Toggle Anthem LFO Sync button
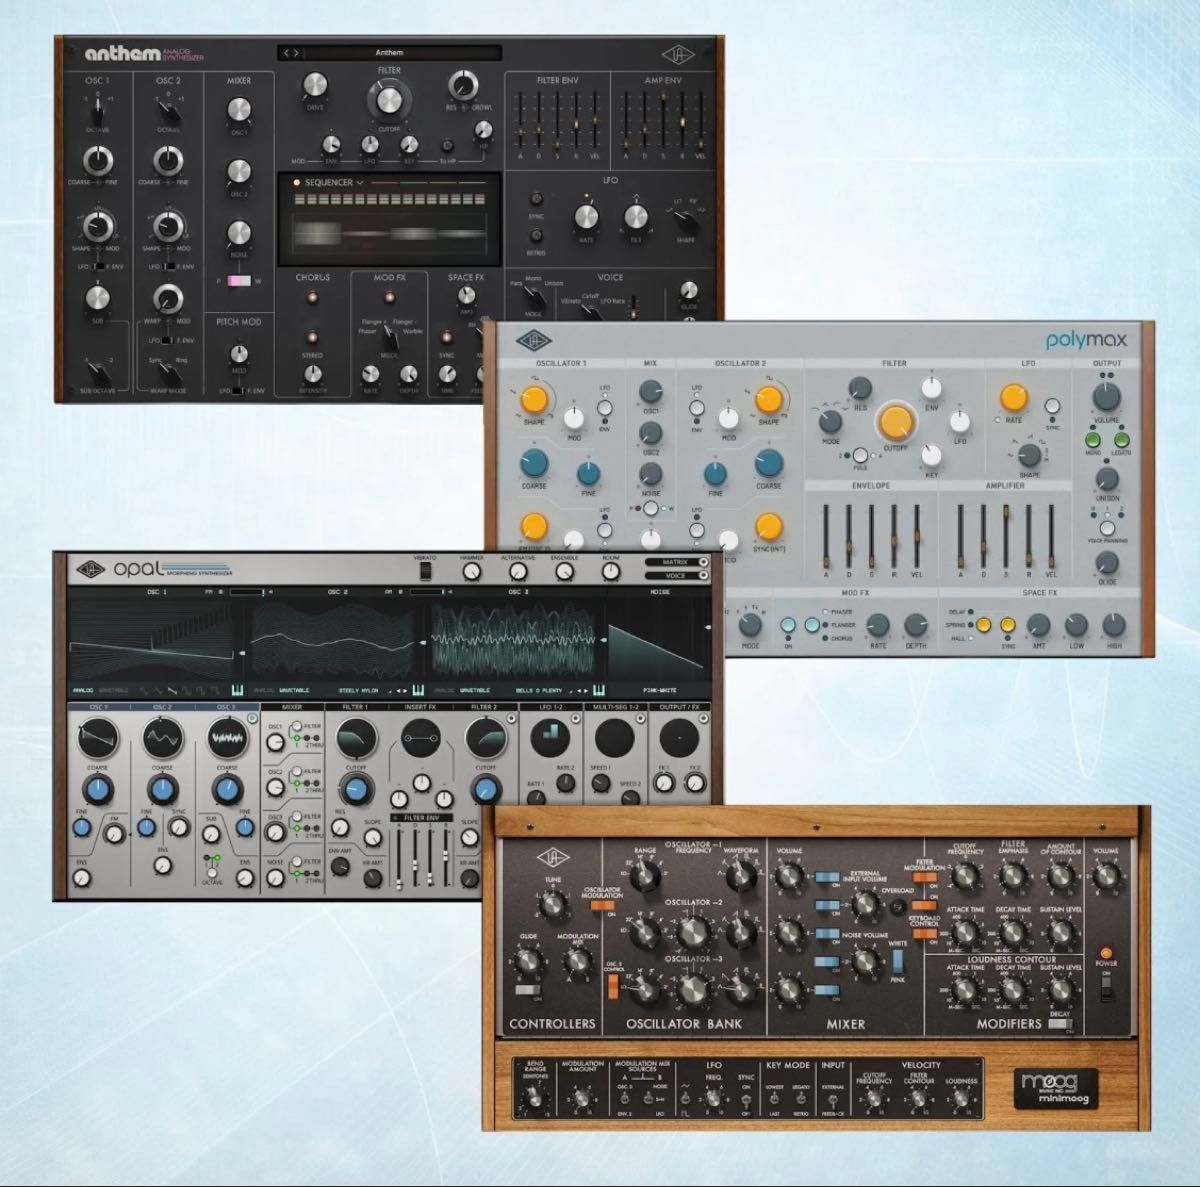 537,200
